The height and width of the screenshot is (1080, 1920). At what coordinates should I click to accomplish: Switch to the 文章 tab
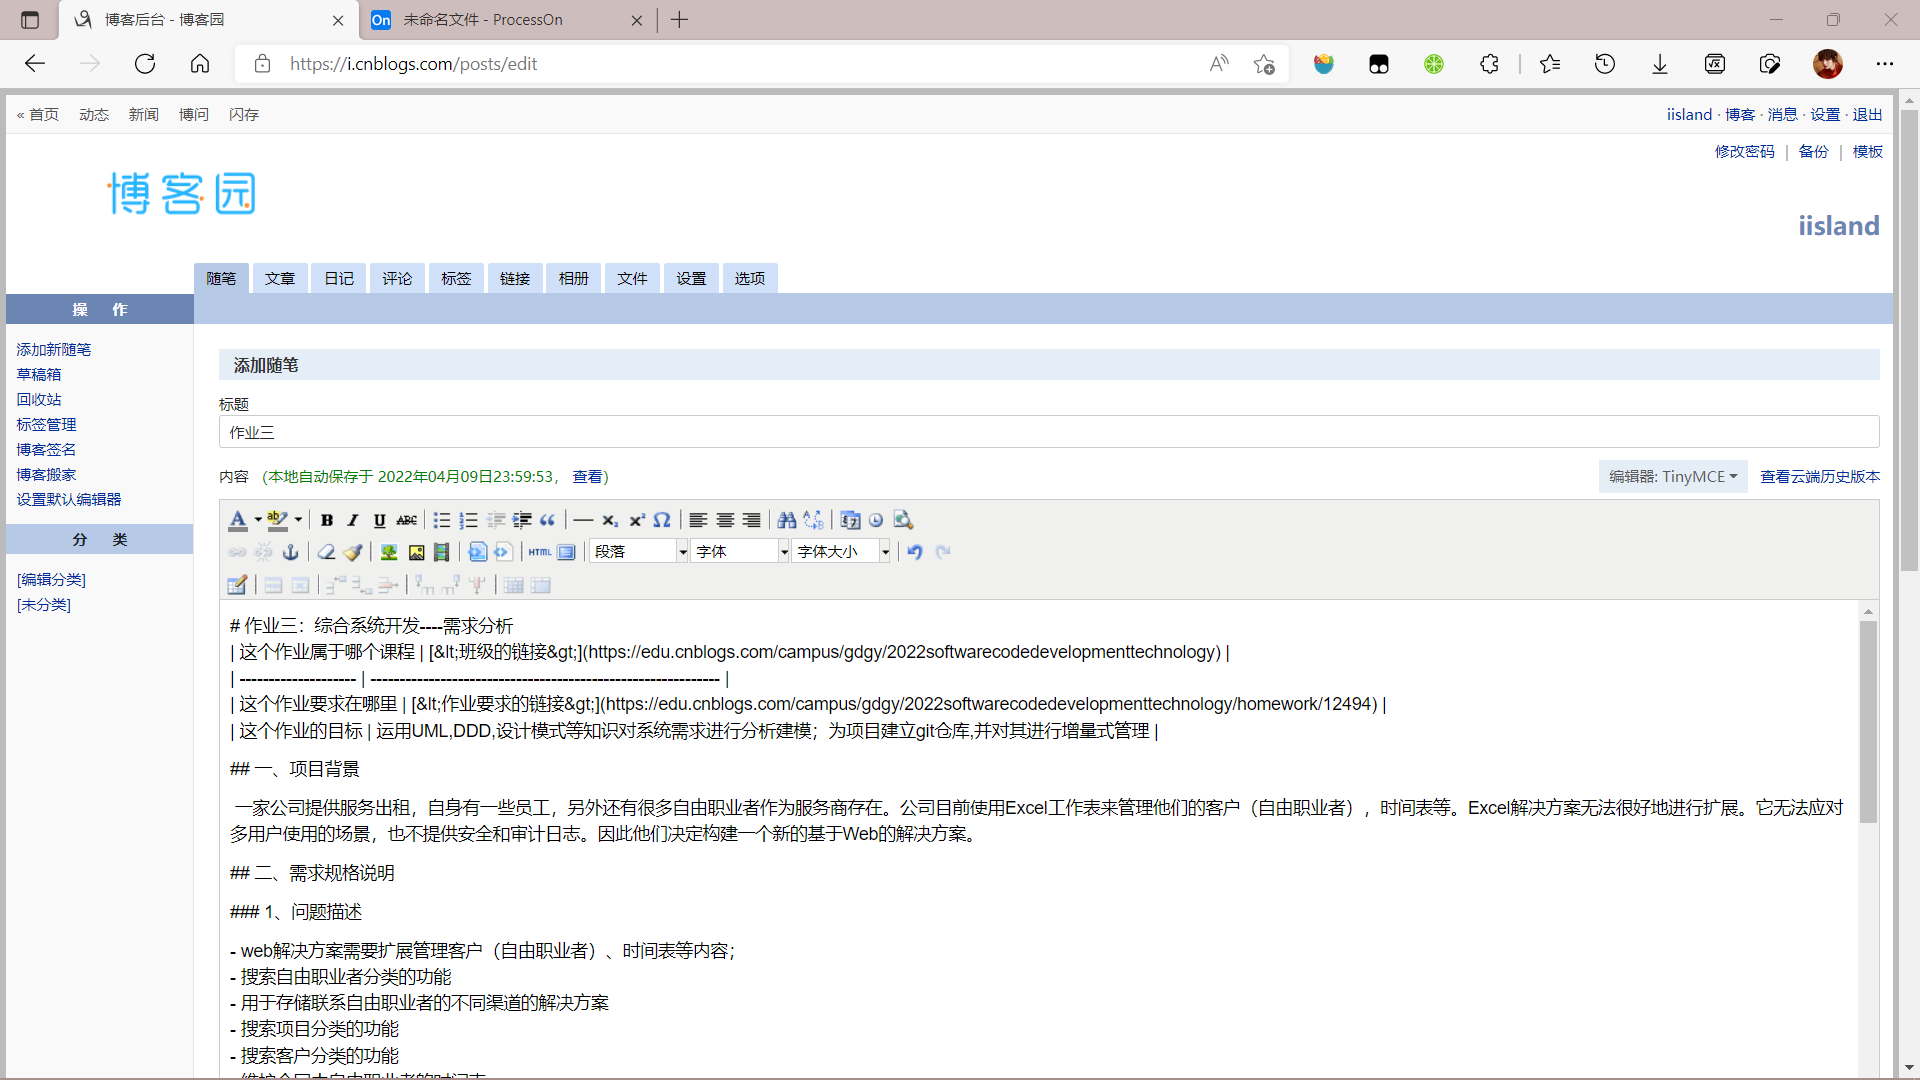click(280, 279)
